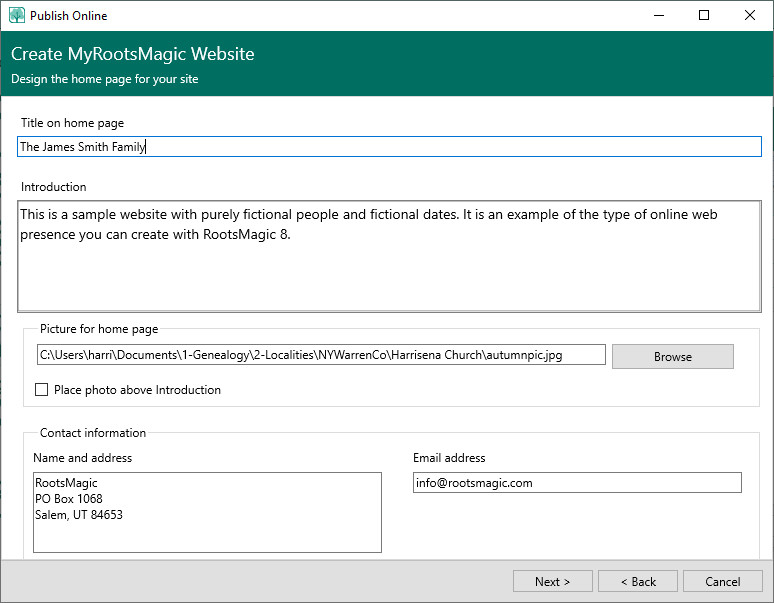Go to previous step with Back button
This screenshot has width=774, height=603.
coord(638,581)
